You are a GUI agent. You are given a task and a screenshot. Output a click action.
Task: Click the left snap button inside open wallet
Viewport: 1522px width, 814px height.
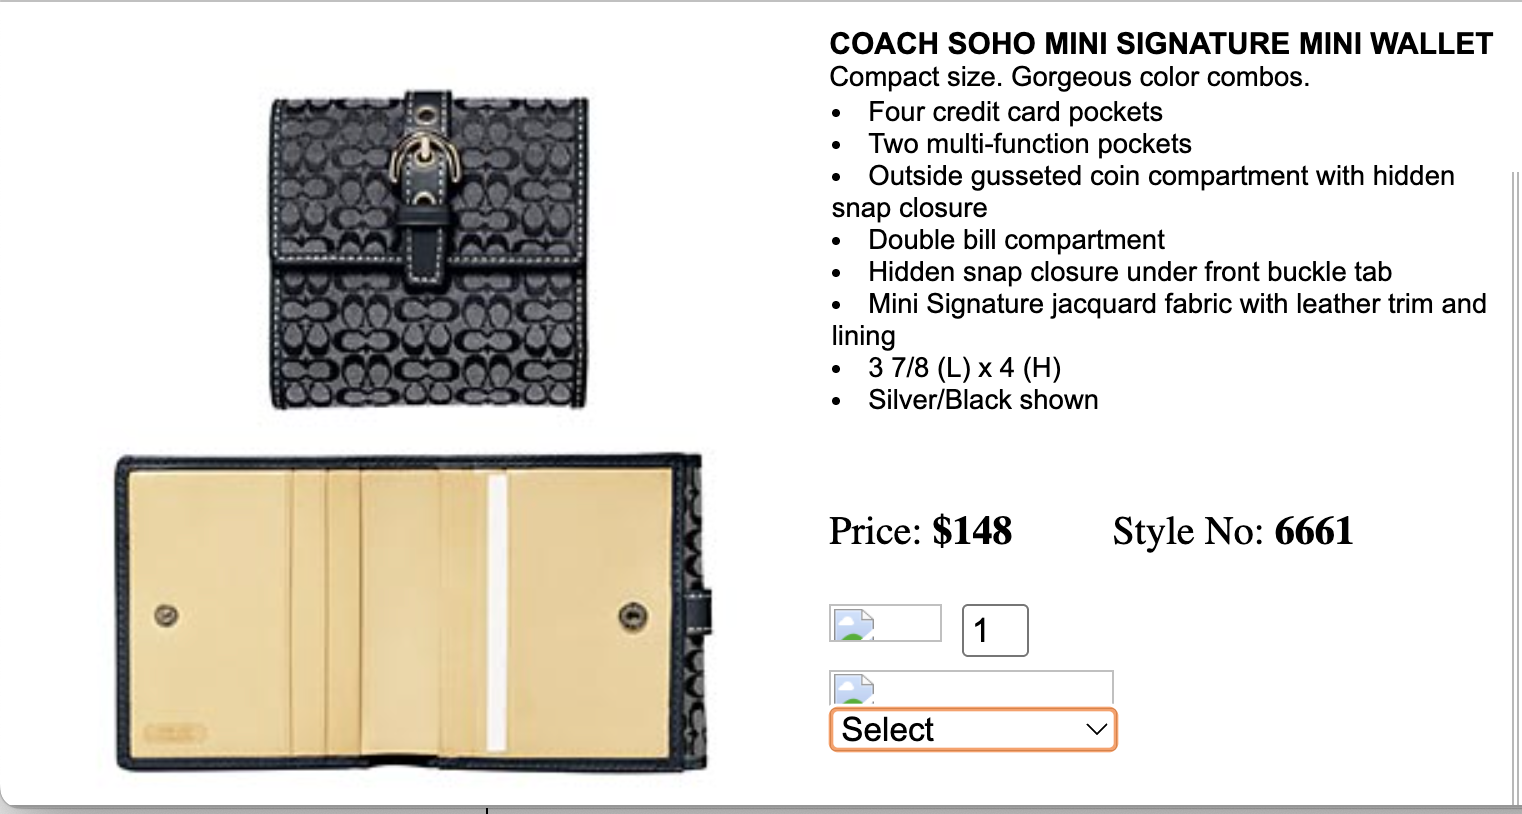[x=167, y=615]
